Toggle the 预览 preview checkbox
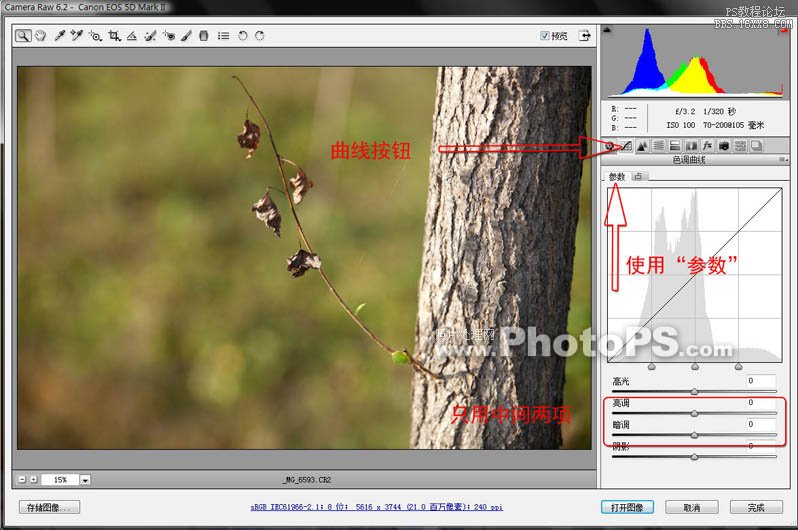This screenshot has height=530, width=798. click(545, 36)
